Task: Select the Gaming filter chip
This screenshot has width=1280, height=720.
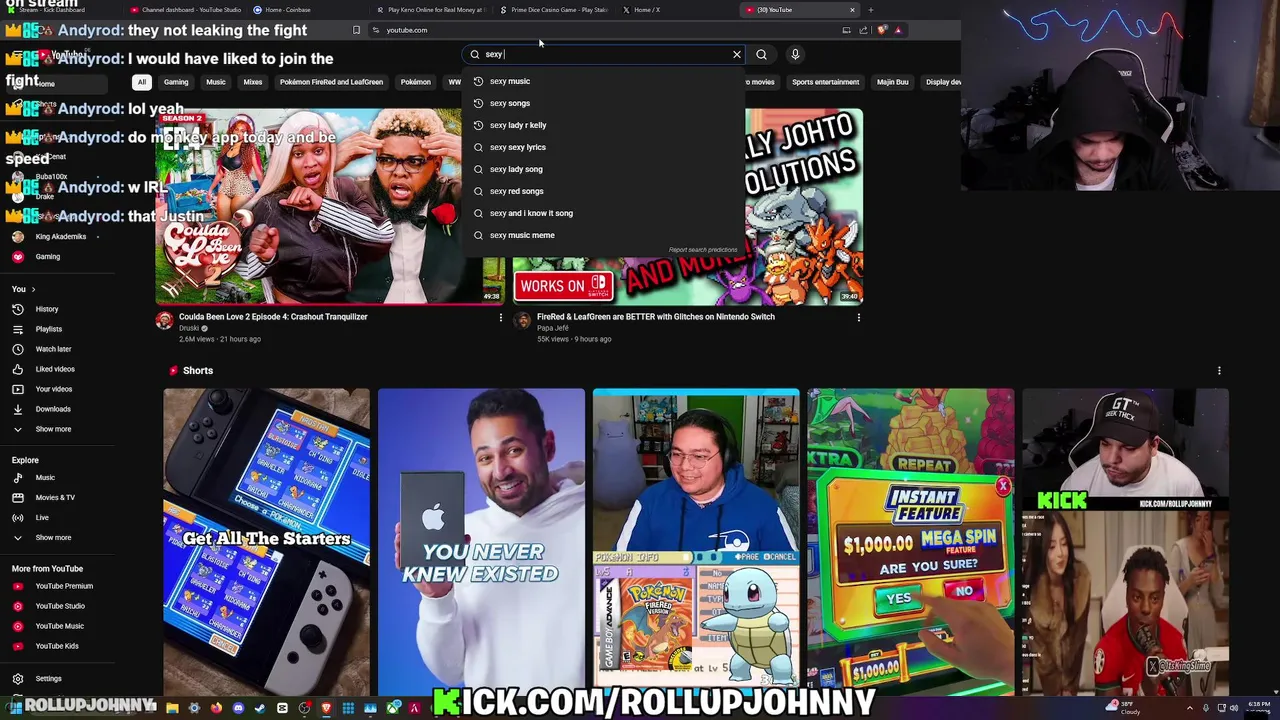Action: point(176,82)
